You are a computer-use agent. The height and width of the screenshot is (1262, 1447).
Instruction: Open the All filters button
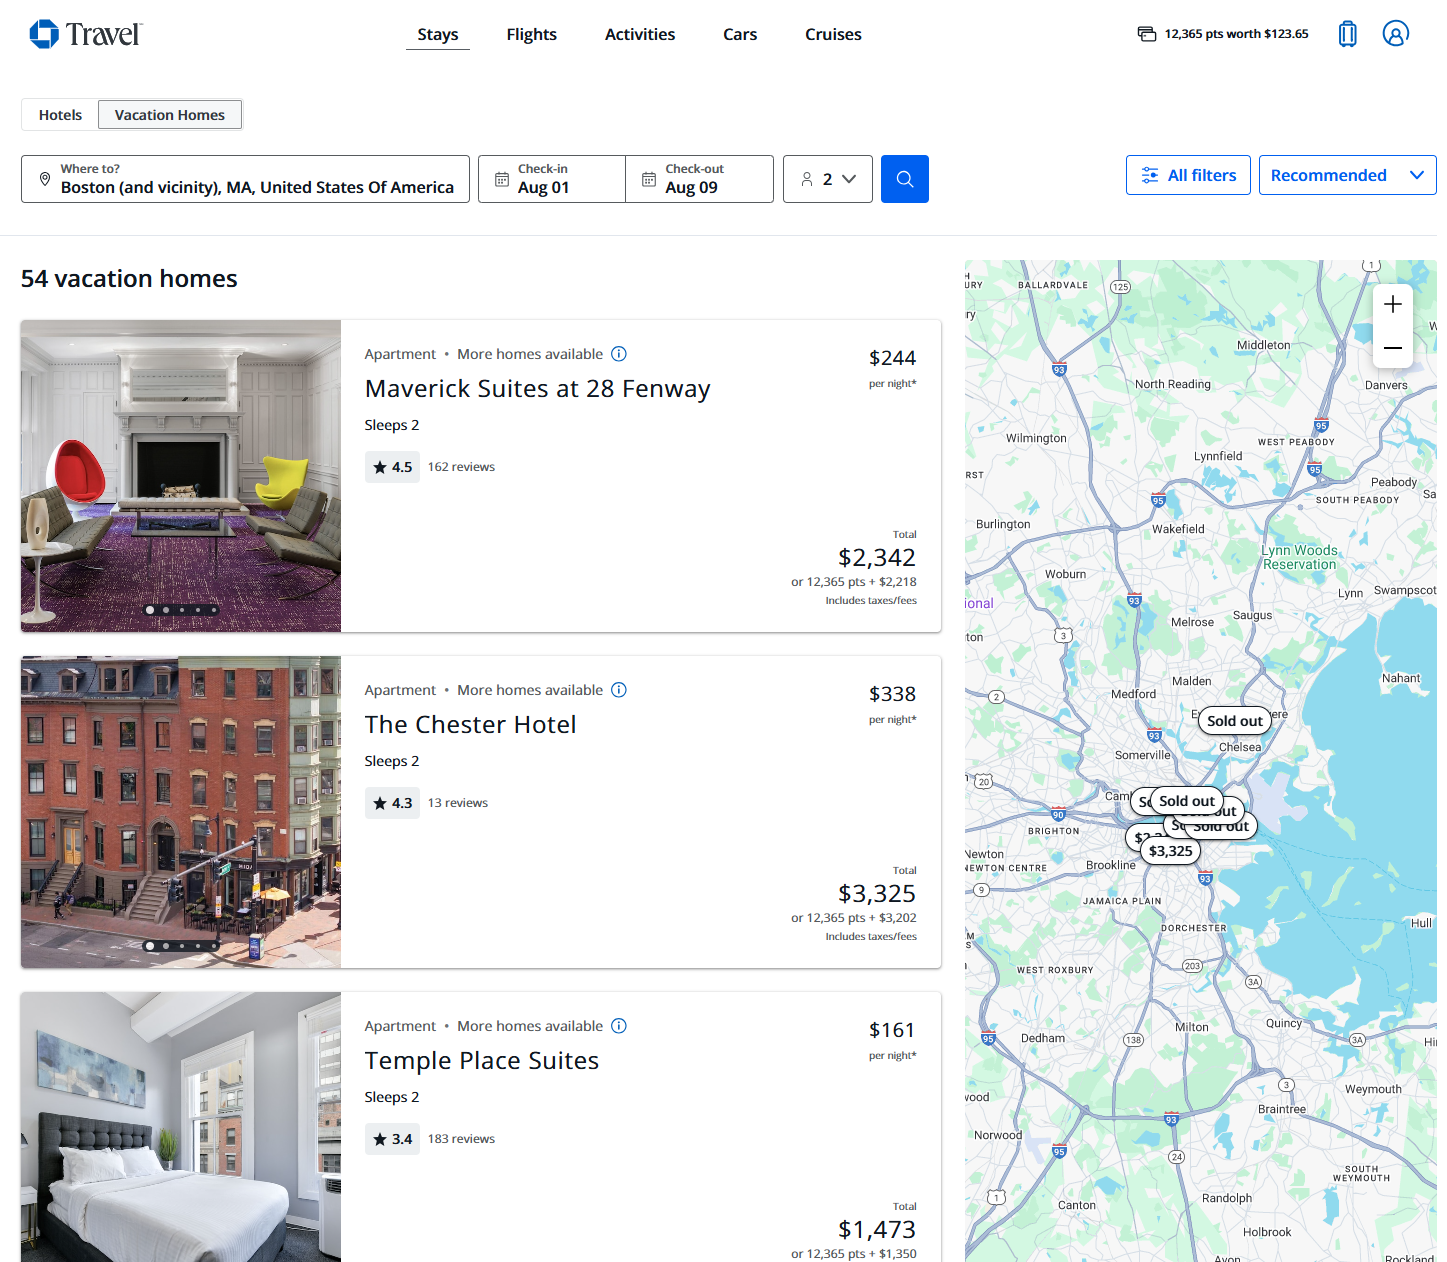coord(1188,175)
